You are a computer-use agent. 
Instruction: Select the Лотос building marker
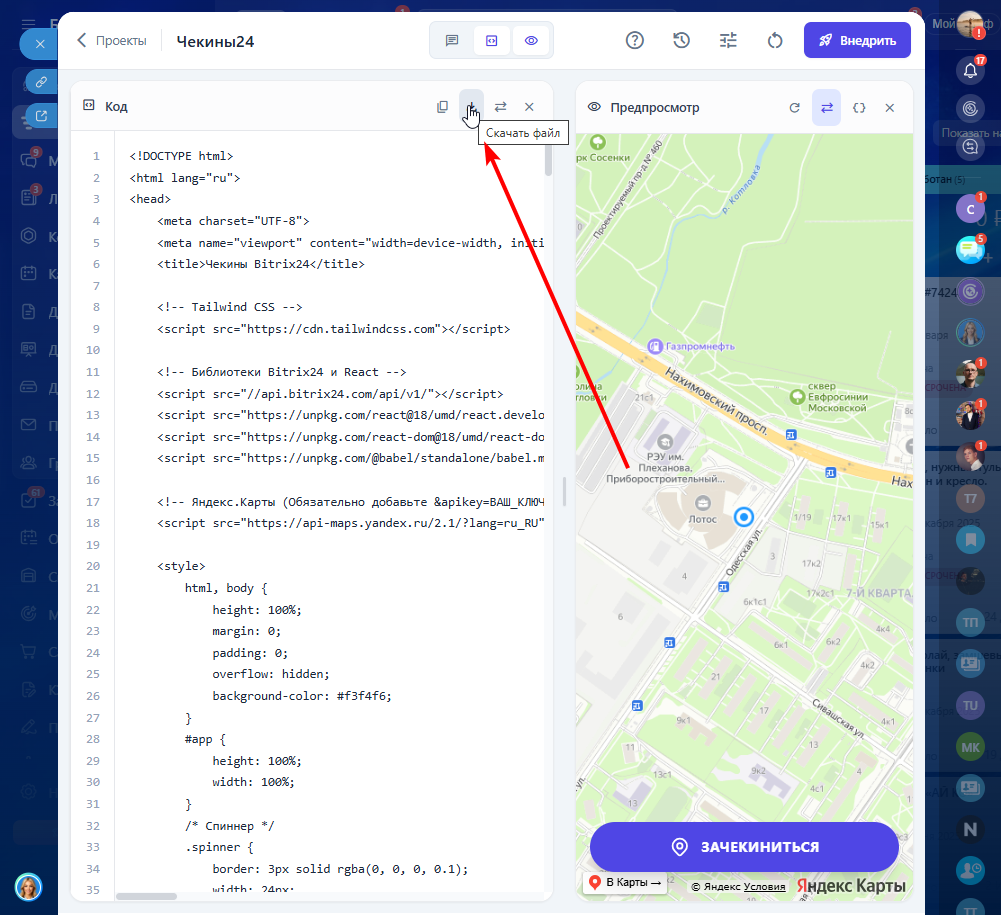pos(703,510)
